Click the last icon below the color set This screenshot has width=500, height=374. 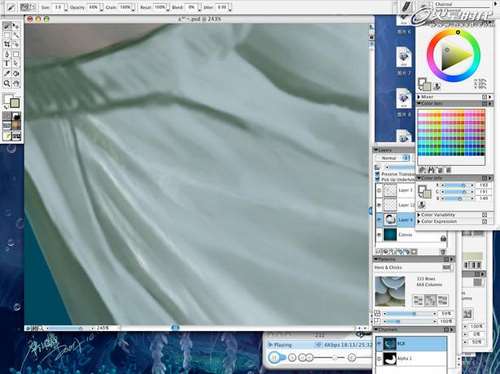[448, 170]
